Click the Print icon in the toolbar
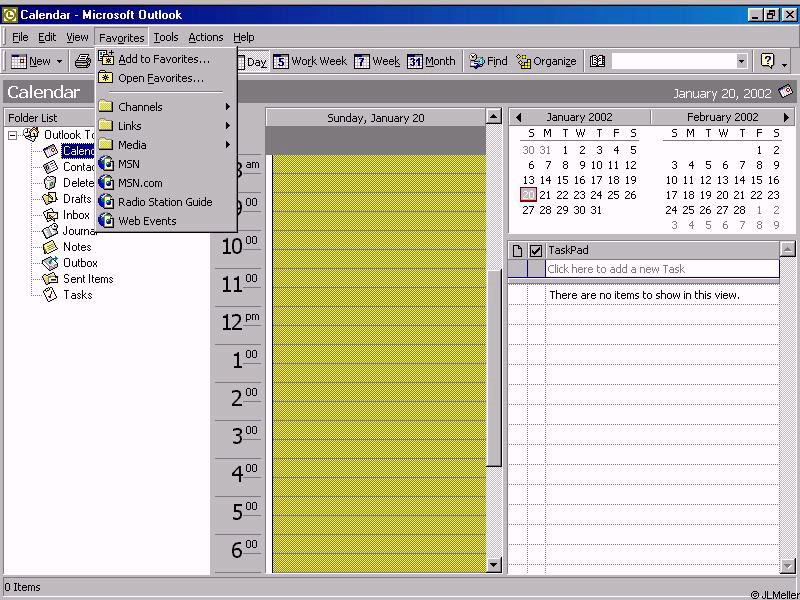The width and height of the screenshot is (800, 600). [83, 62]
